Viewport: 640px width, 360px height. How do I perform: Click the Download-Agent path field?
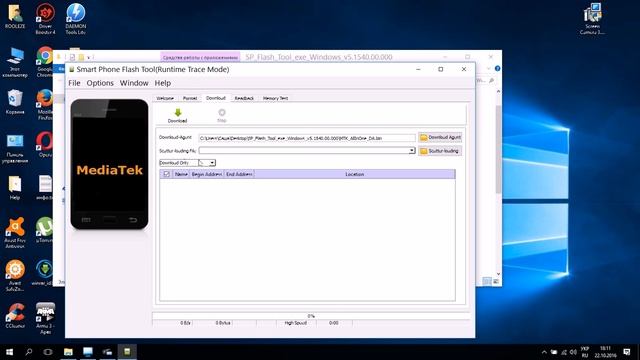(307, 138)
